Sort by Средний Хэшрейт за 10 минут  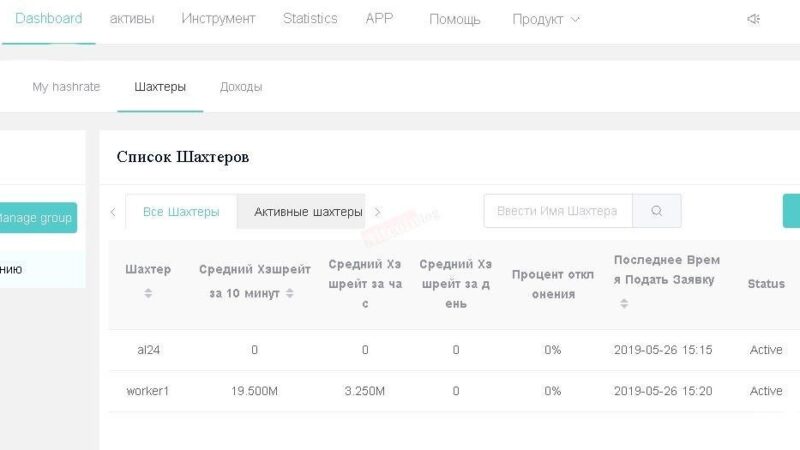pos(290,293)
